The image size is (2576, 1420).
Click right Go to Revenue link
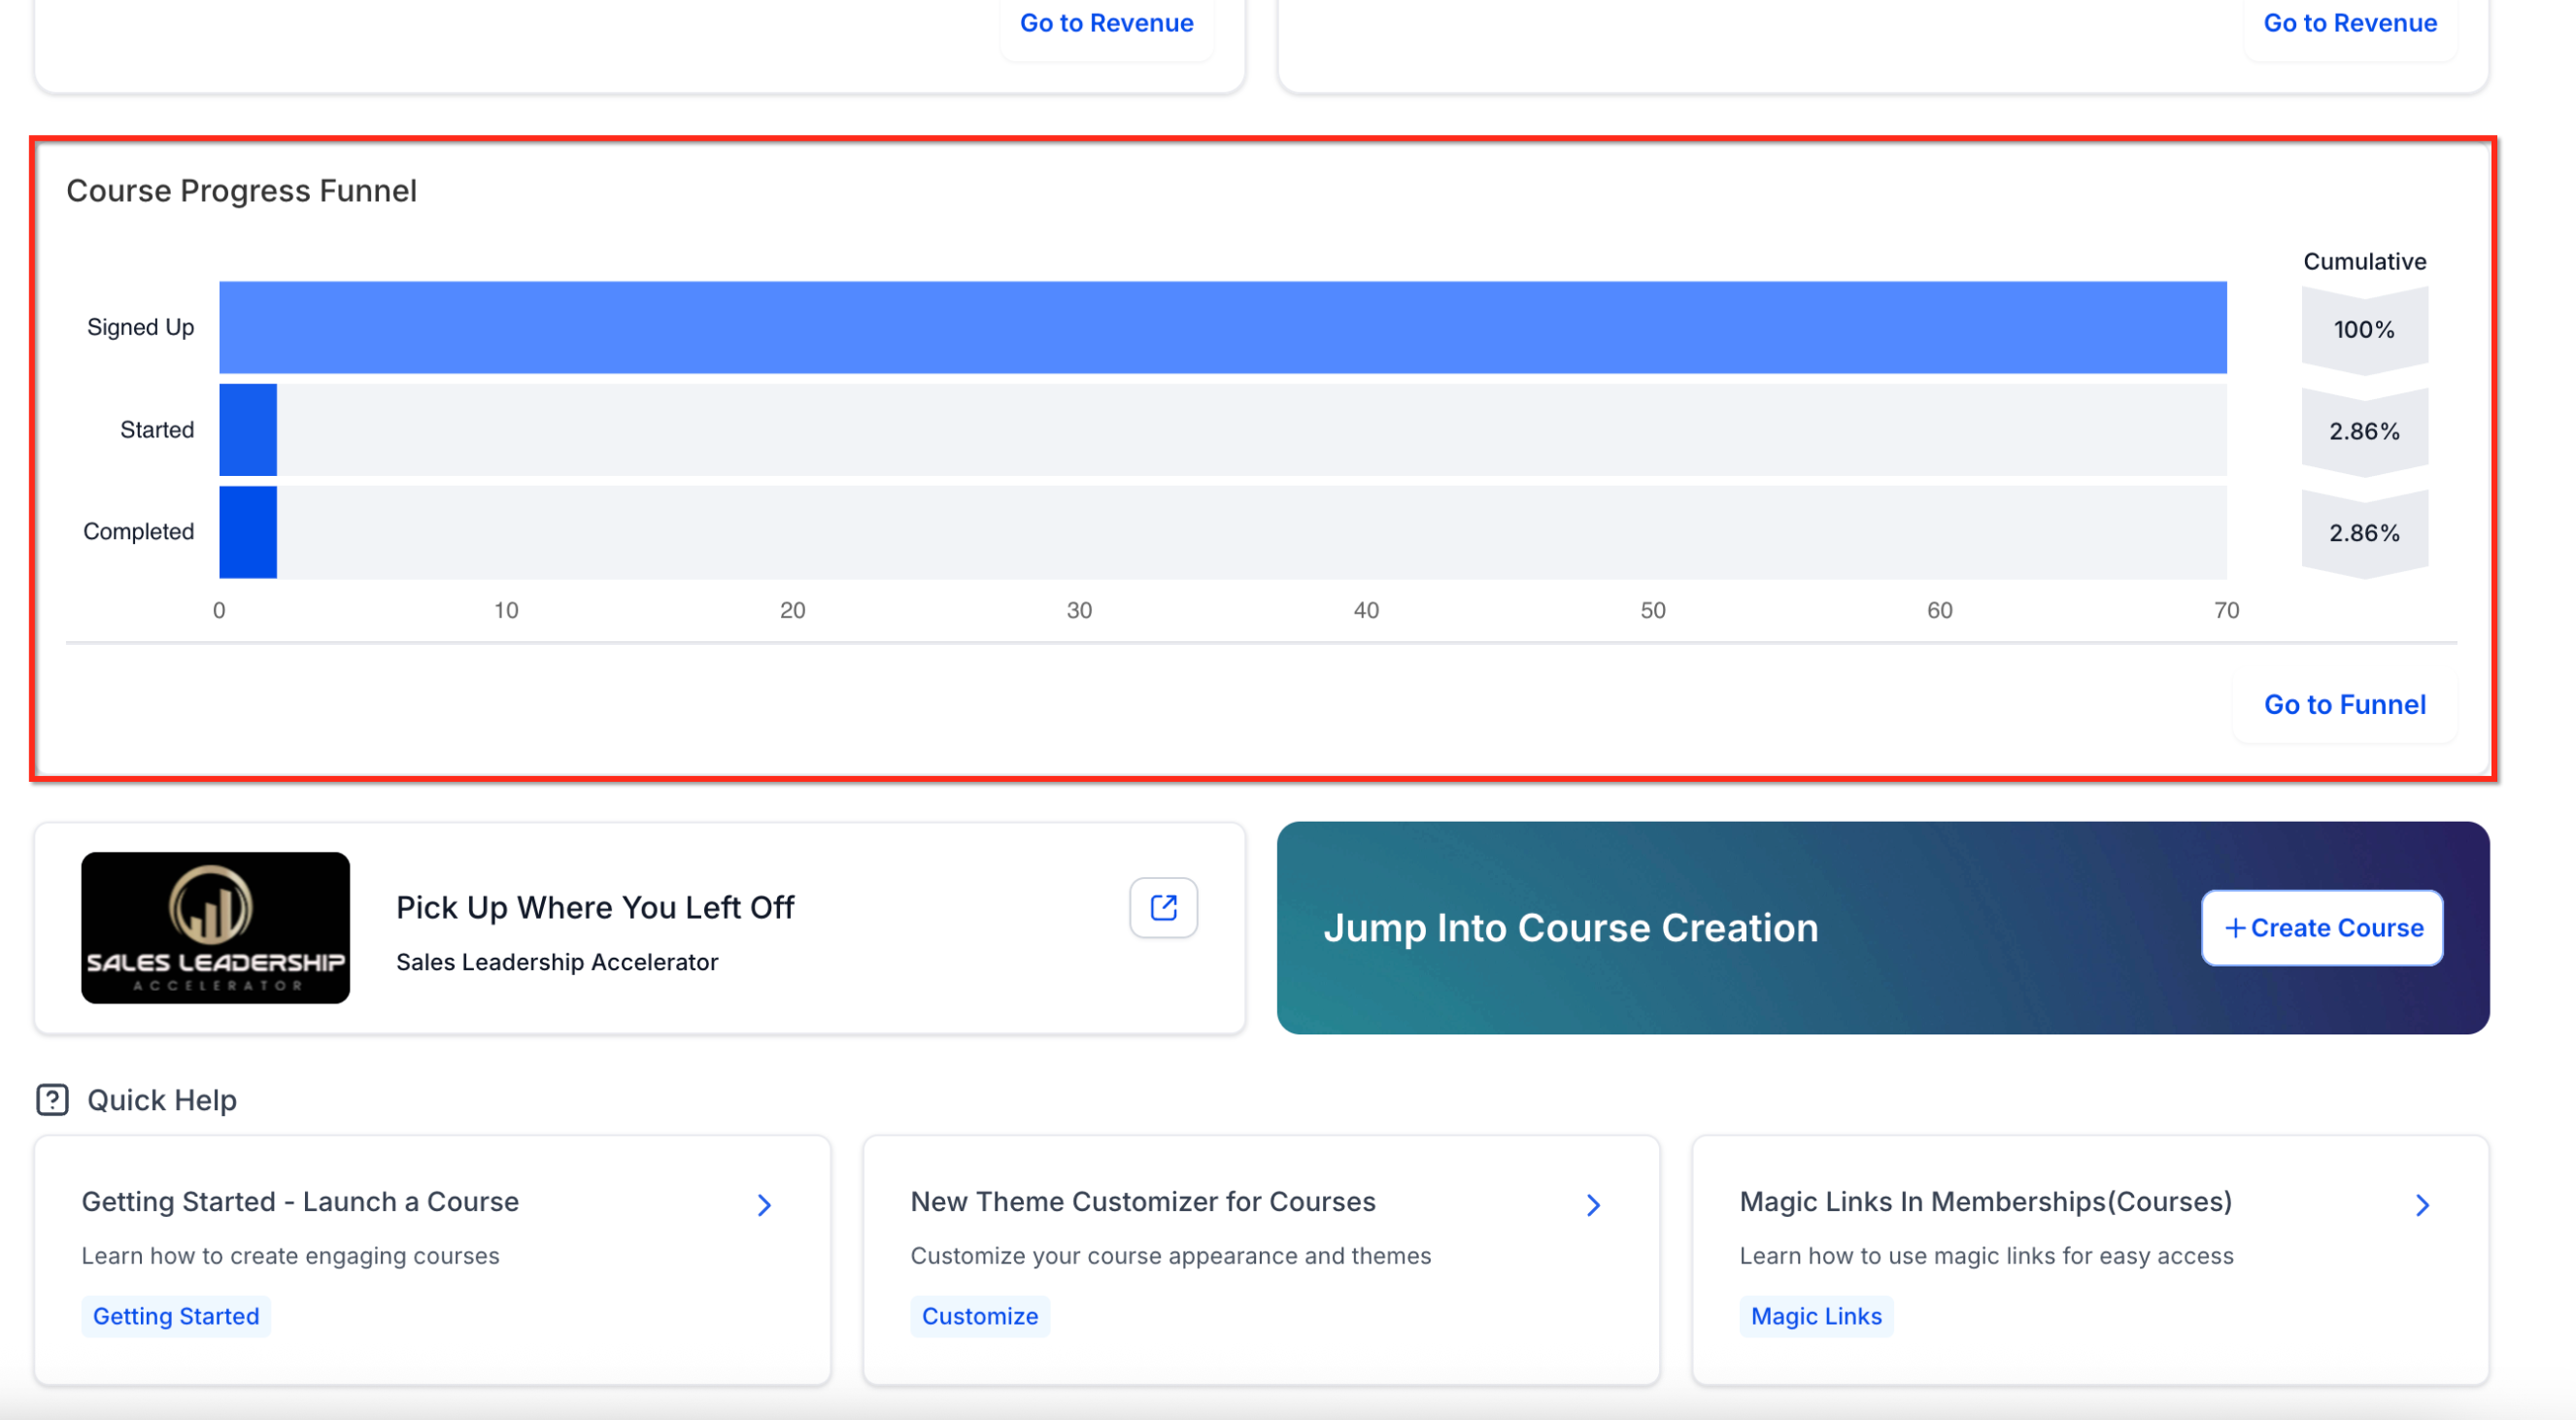[x=2349, y=22]
